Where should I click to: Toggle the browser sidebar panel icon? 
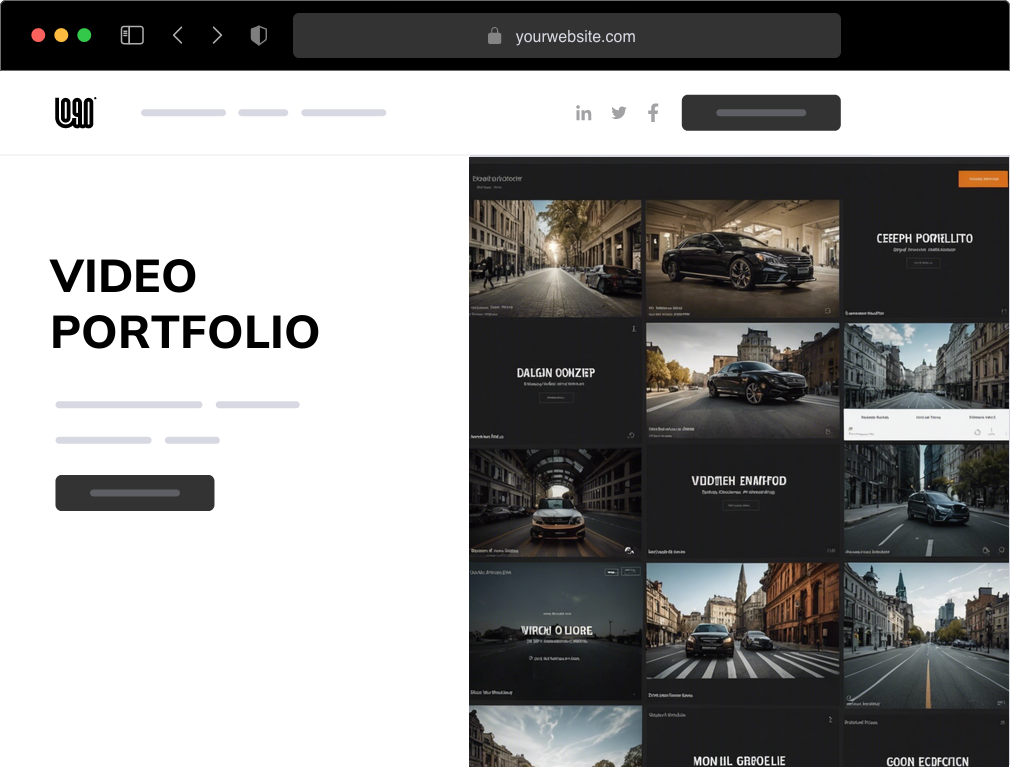coord(131,34)
